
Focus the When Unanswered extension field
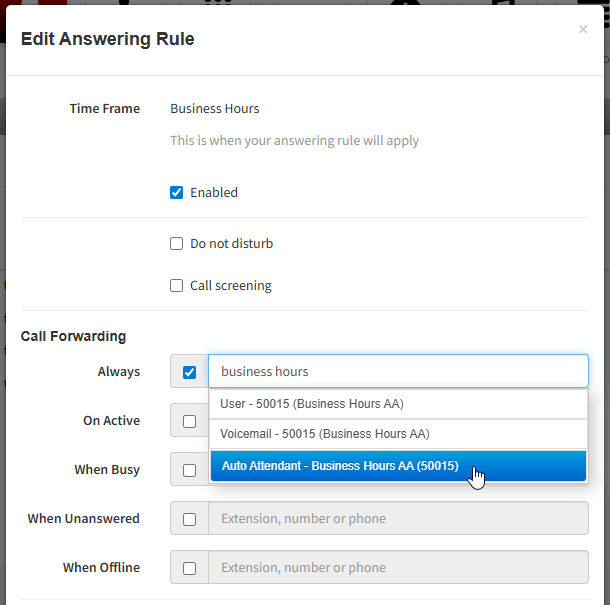point(398,518)
